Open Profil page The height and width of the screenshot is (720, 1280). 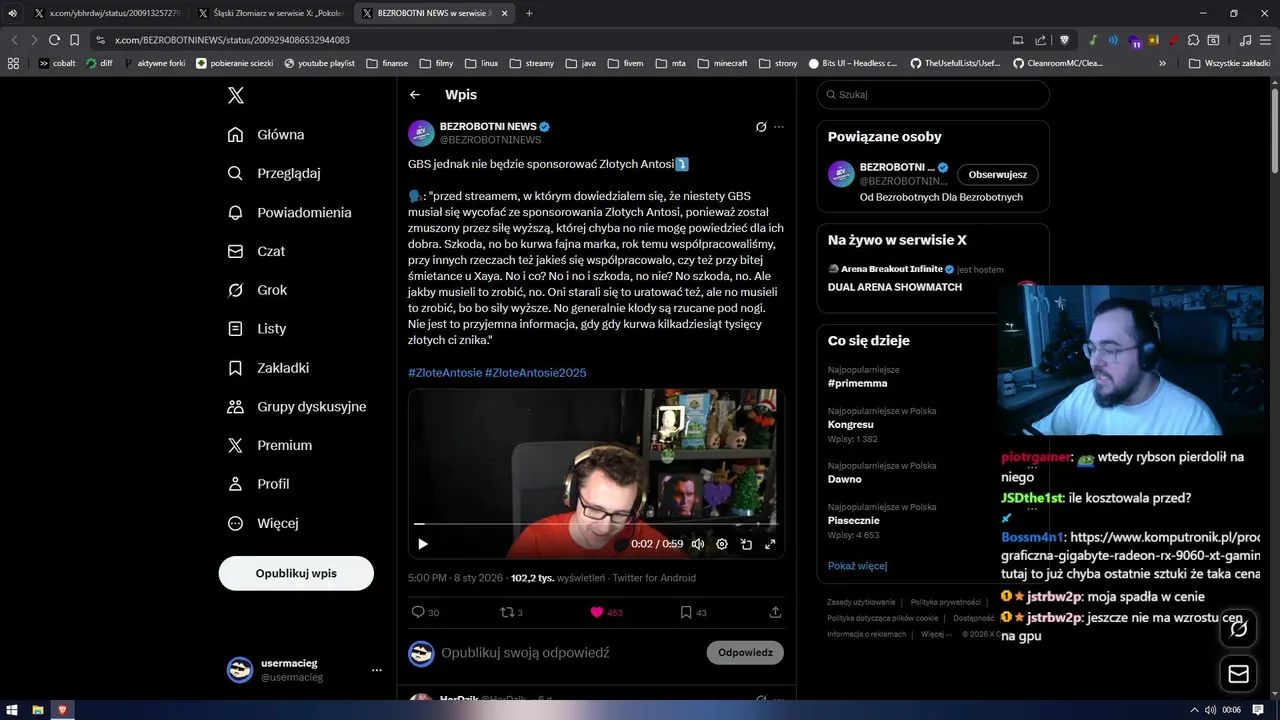(259, 484)
